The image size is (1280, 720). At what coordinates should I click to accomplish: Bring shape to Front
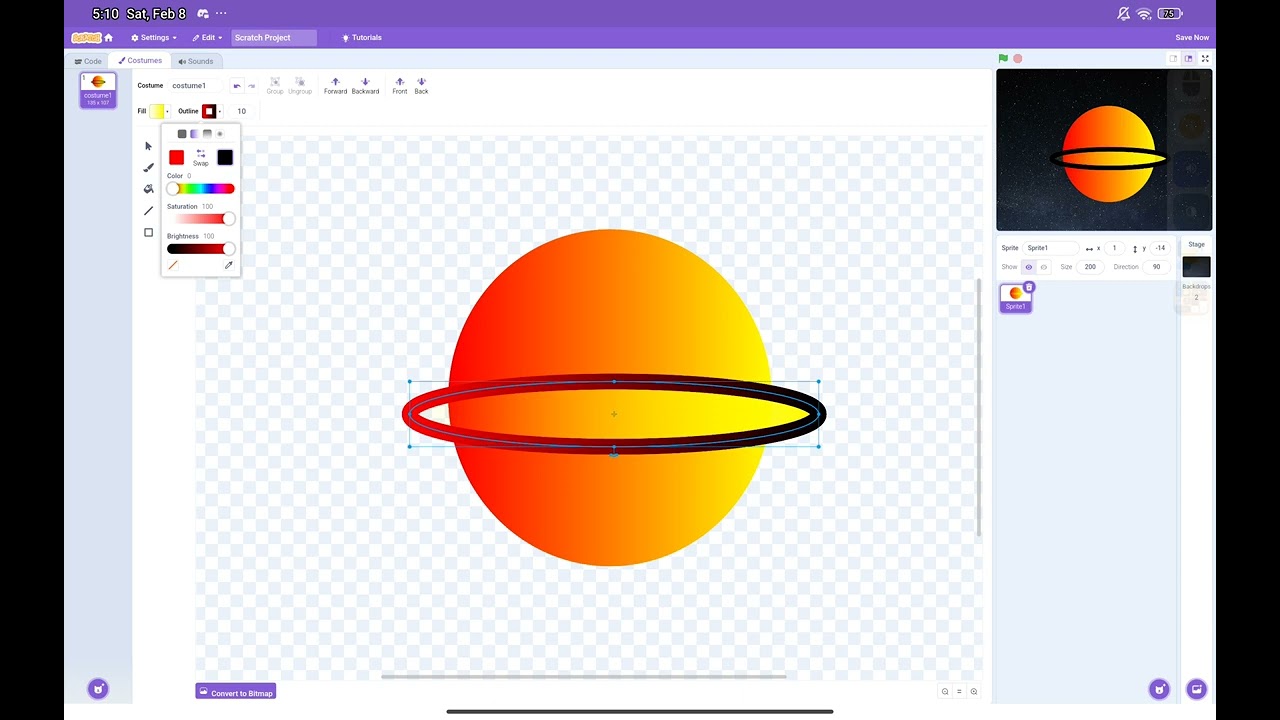(400, 86)
